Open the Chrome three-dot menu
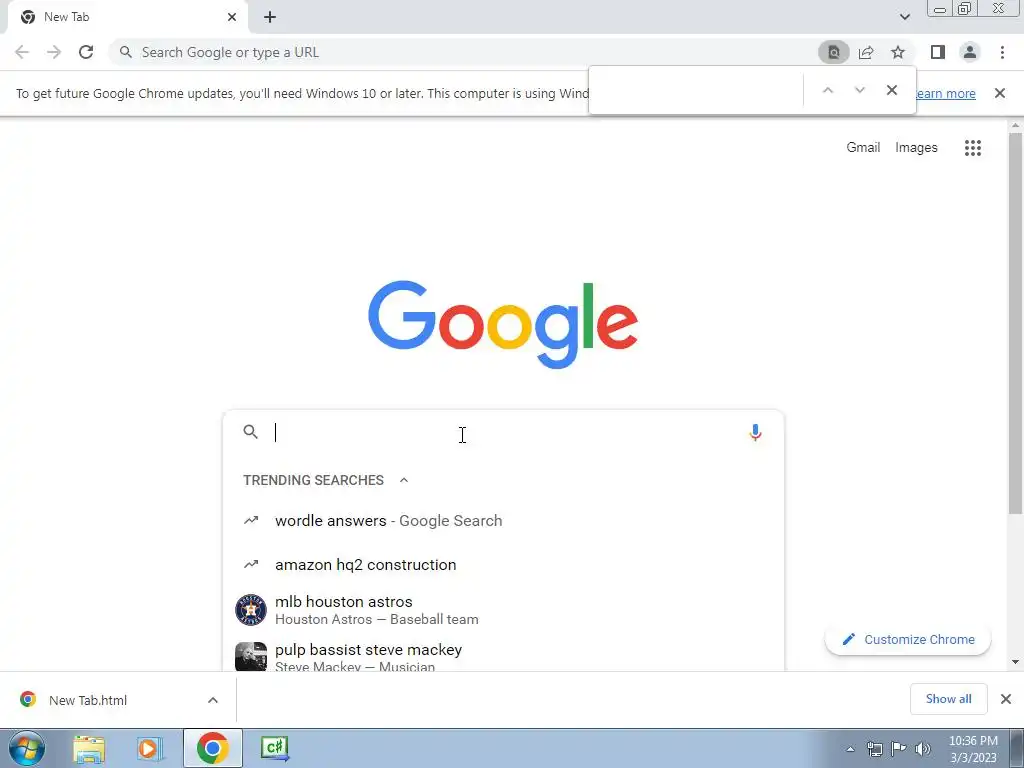Image resolution: width=1024 pixels, height=768 pixels. [x=1002, y=52]
